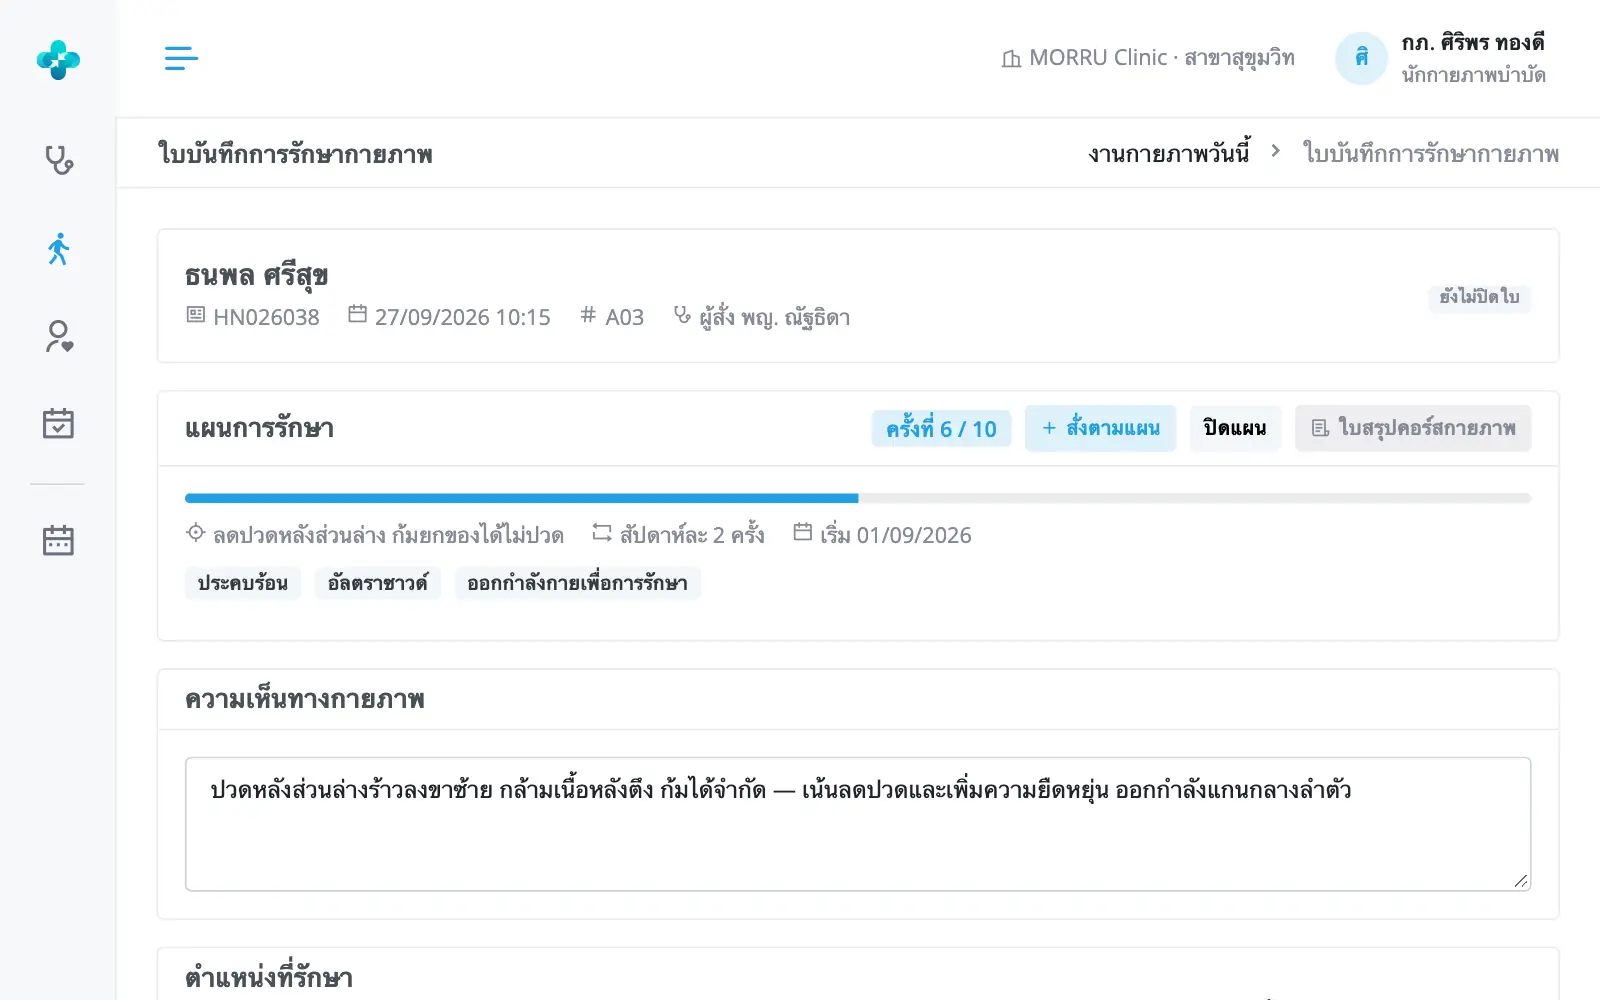Viewport: 1600px width, 1000px height.
Task: Click the calendar icon beside เริ่ม 01/09/2026
Action: 803,532
